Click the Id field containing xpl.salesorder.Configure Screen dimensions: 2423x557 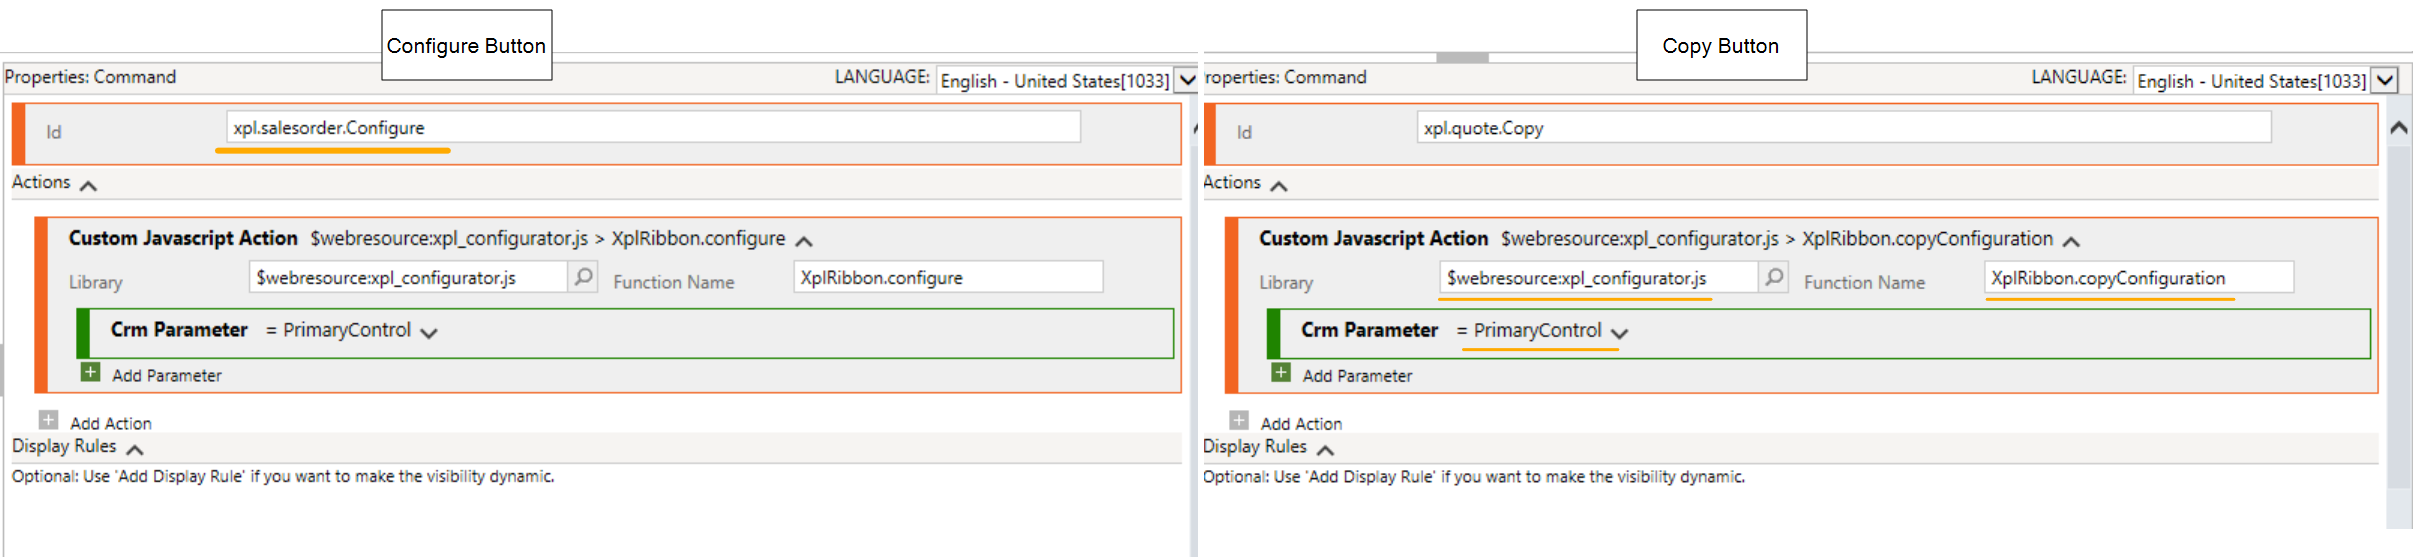click(x=653, y=127)
